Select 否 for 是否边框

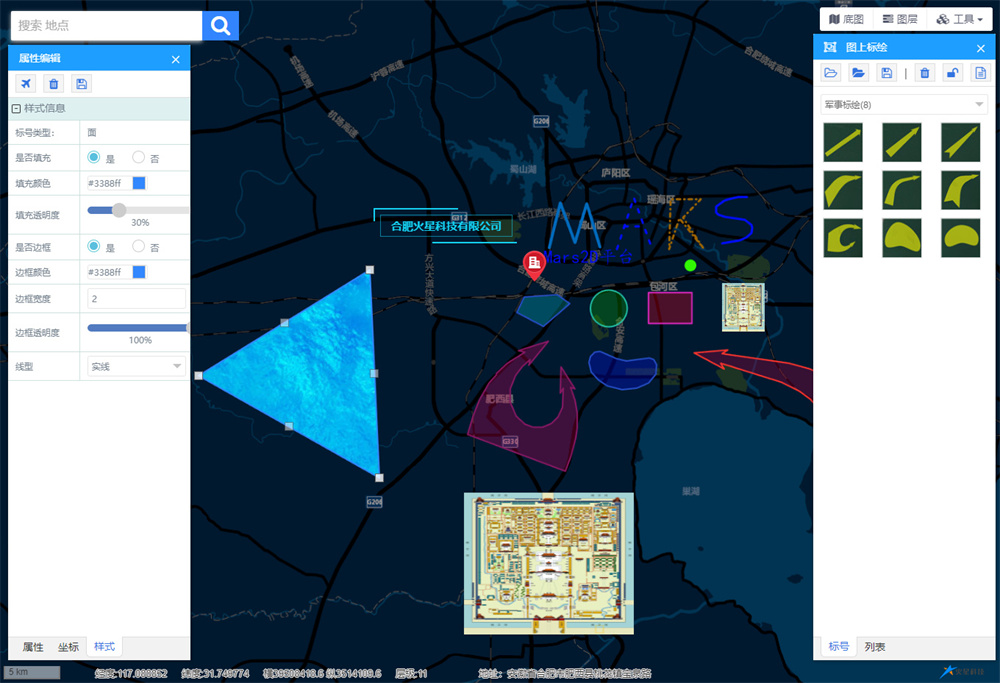[139, 246]
